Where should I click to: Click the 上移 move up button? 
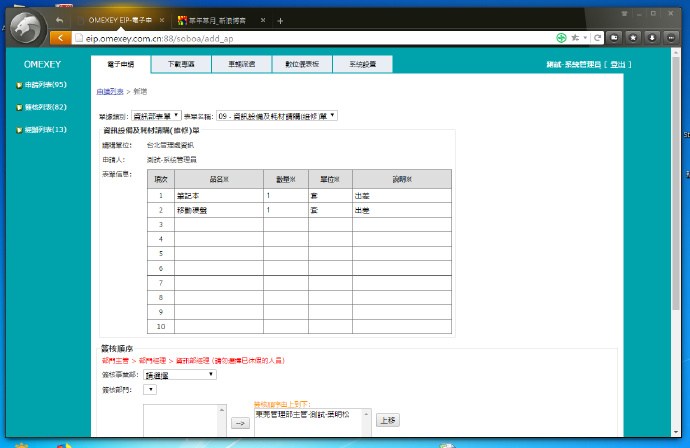[388, 420]
